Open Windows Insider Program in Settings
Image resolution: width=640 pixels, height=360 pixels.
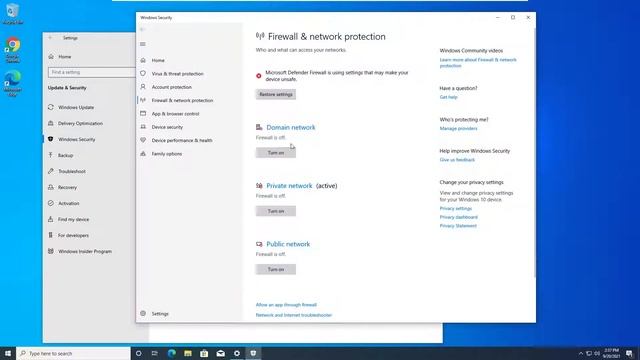point(85,251)
